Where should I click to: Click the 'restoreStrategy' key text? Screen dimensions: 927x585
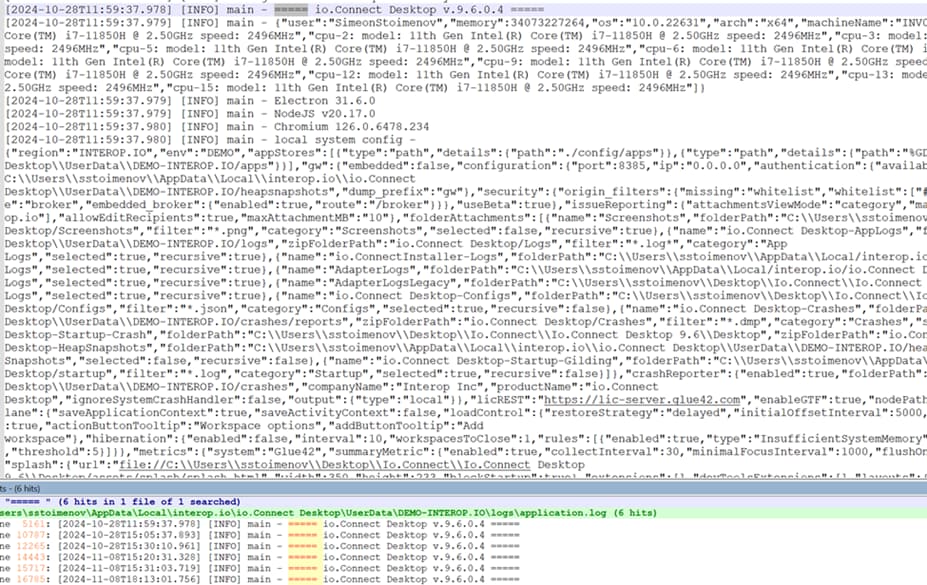click(595, 412)
